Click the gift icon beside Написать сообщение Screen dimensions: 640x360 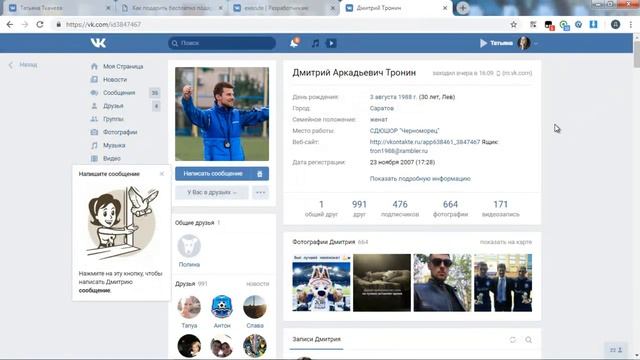coord(260,174)
